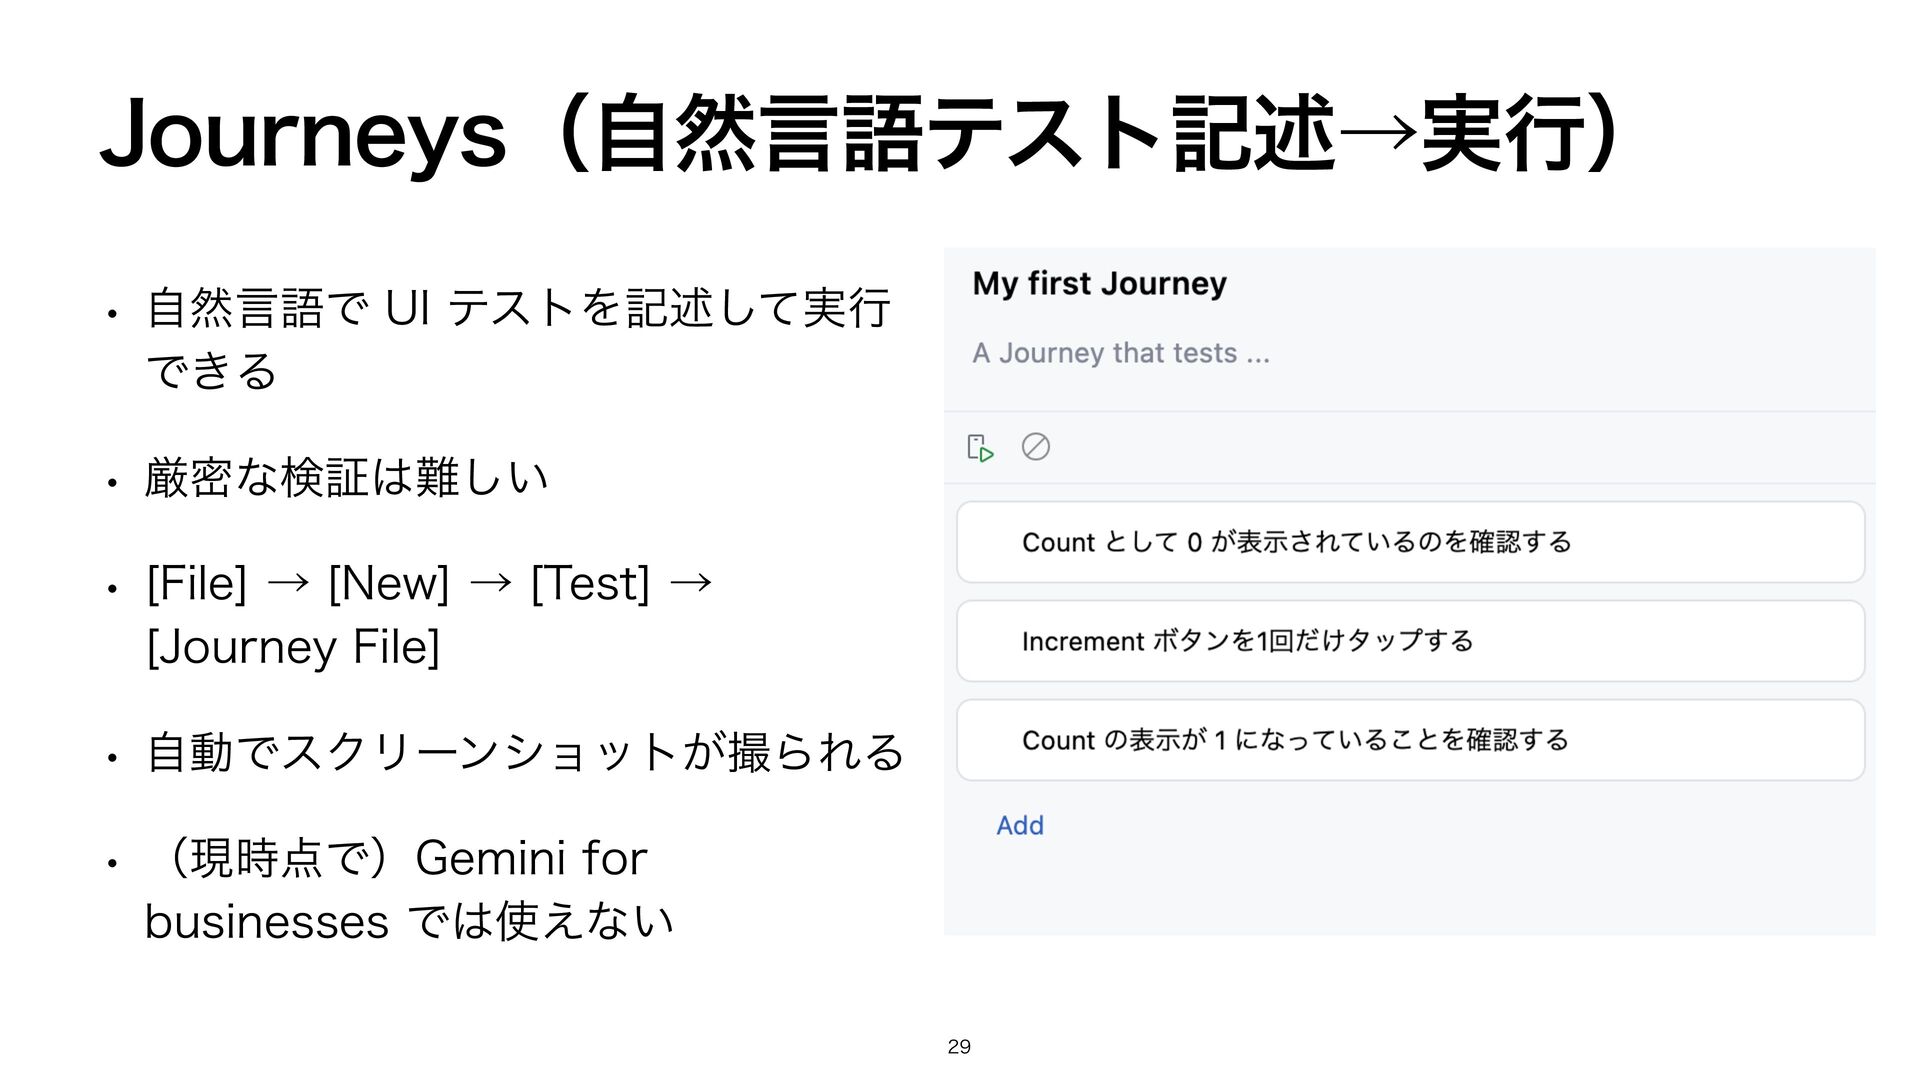Click the "Gemini for businesses では使えない" bullet
Viewport: 1920px width, 1080px height.
[410, 889]
